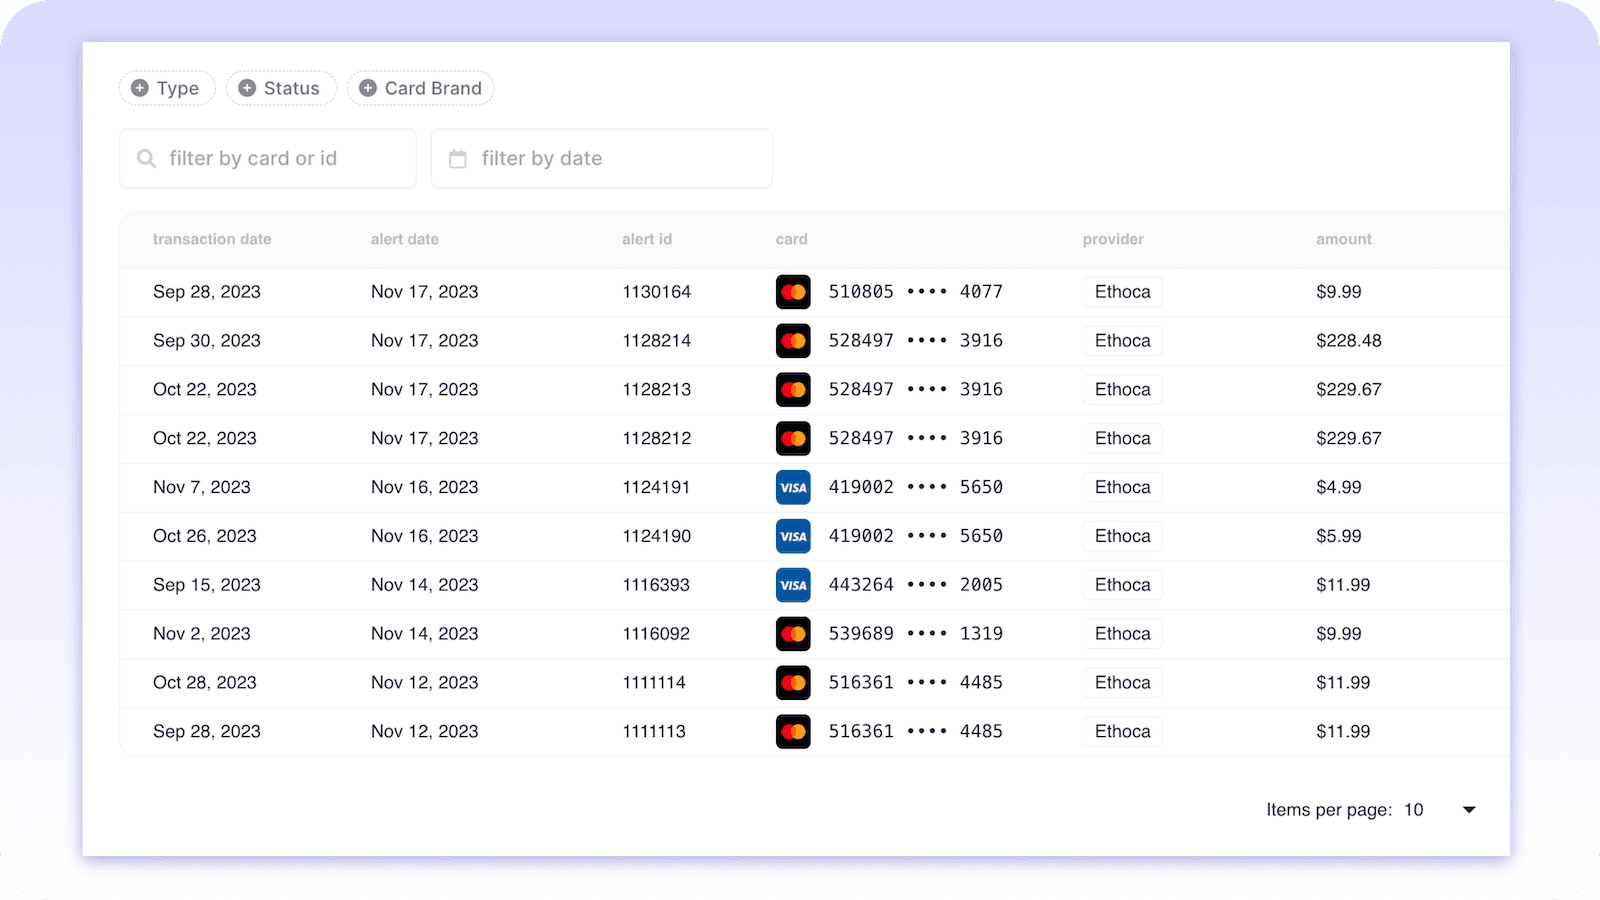Sort by the transaction date column header

tap(212, 239)
